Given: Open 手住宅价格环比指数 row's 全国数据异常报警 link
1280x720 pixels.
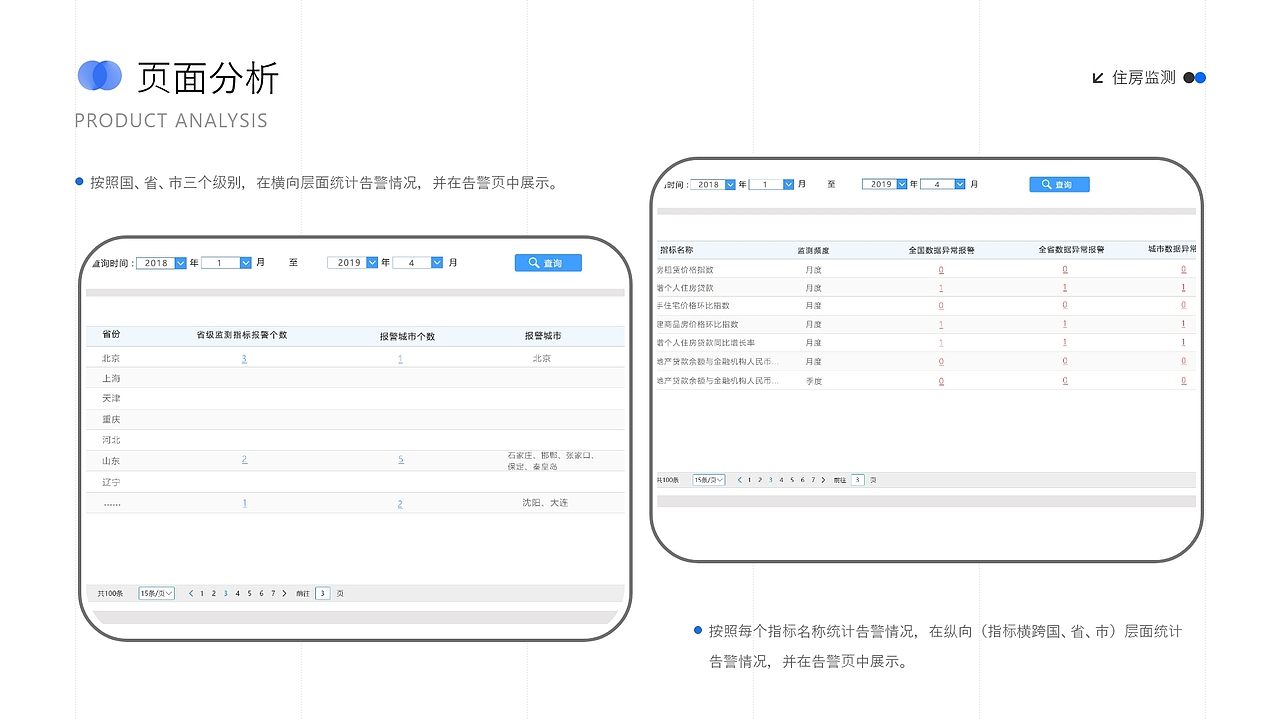Looking at the screenshot, I should click(x=941, y=306).
